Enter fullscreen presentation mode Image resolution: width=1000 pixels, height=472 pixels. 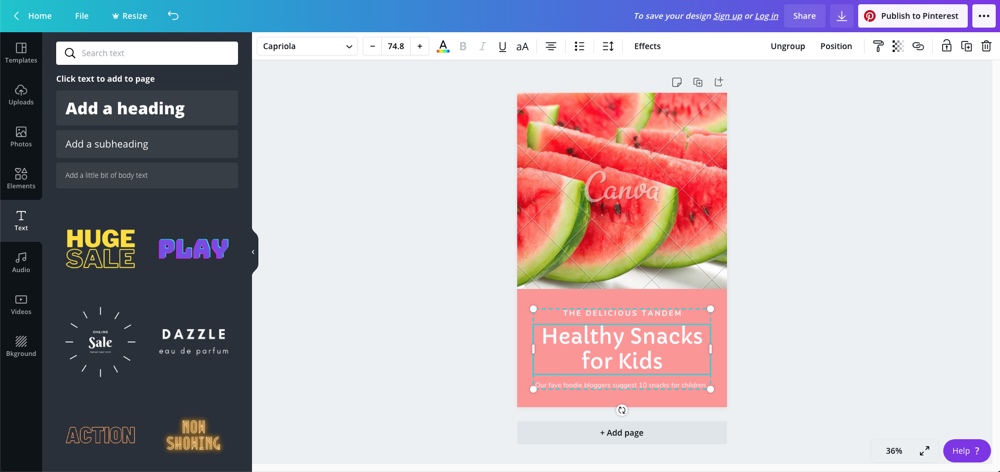(x=924, y=451)
